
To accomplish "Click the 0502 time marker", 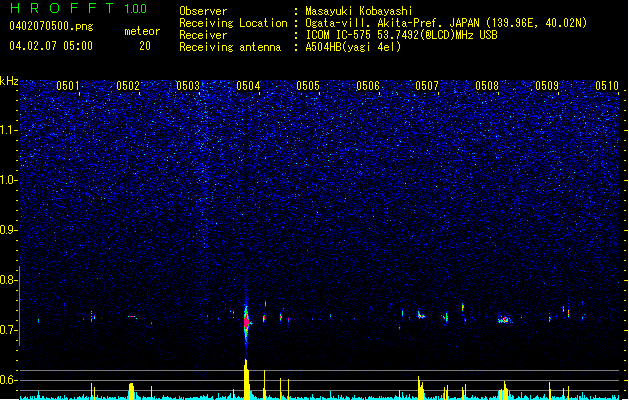I will tap(128, 86).
